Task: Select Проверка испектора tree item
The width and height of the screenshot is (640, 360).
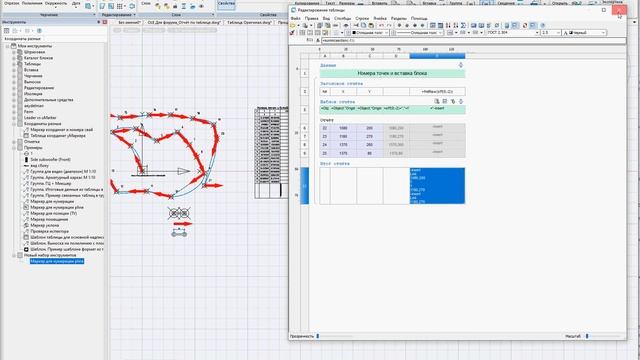Action: [x=49, y=231]
